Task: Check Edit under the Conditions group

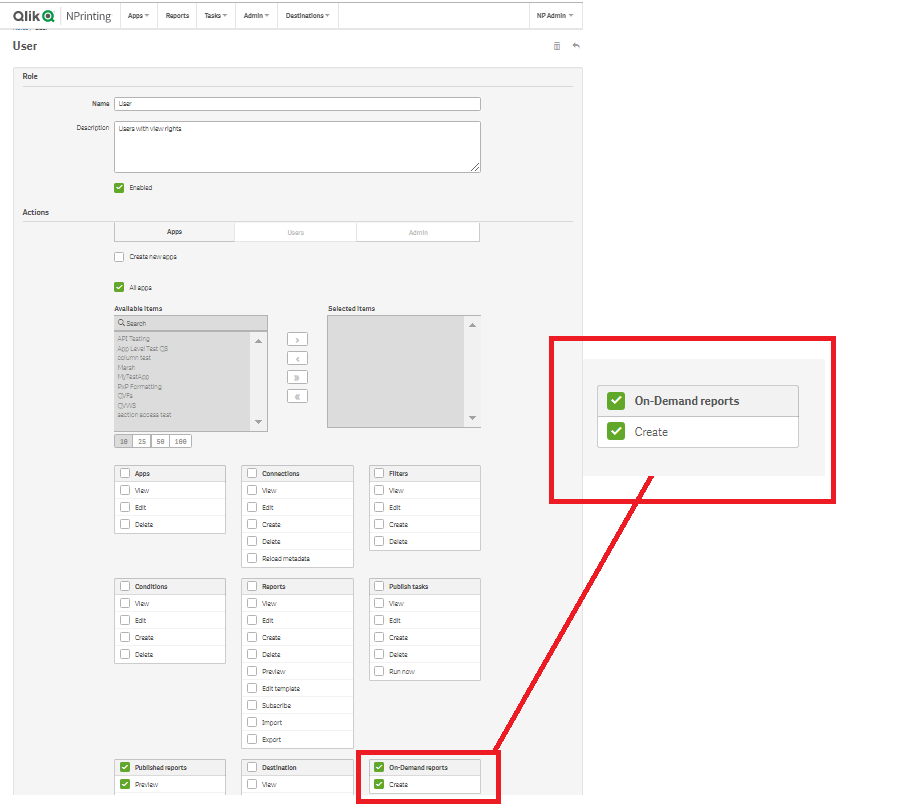Action: pos(125,620)
